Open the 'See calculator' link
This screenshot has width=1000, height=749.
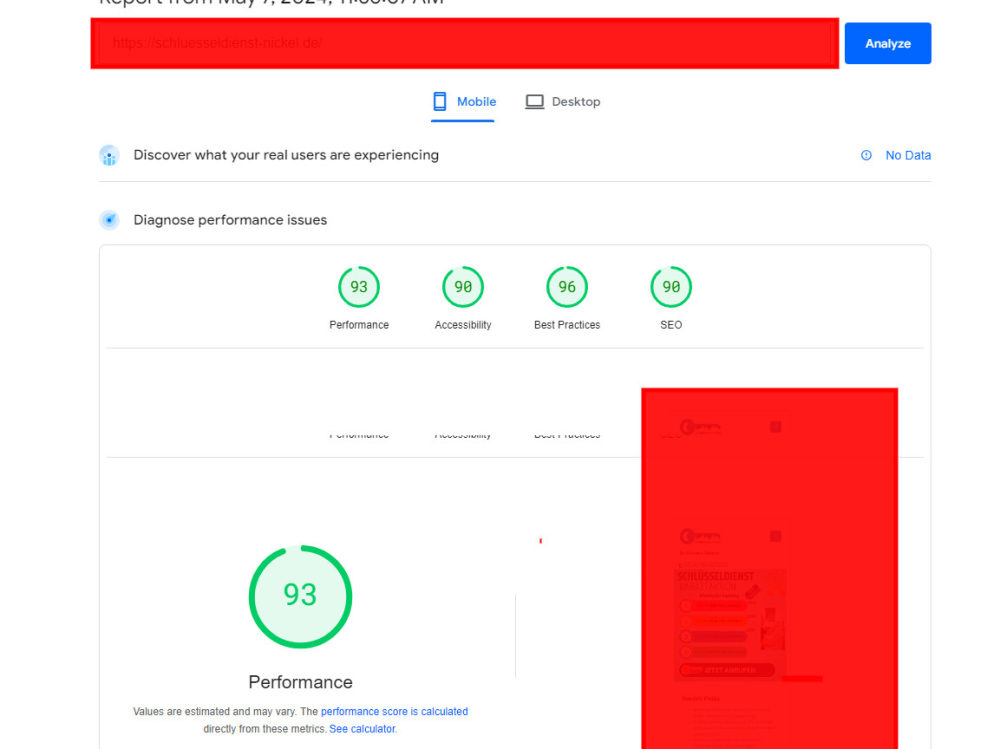pyautogui.click(x=362, y=729)
